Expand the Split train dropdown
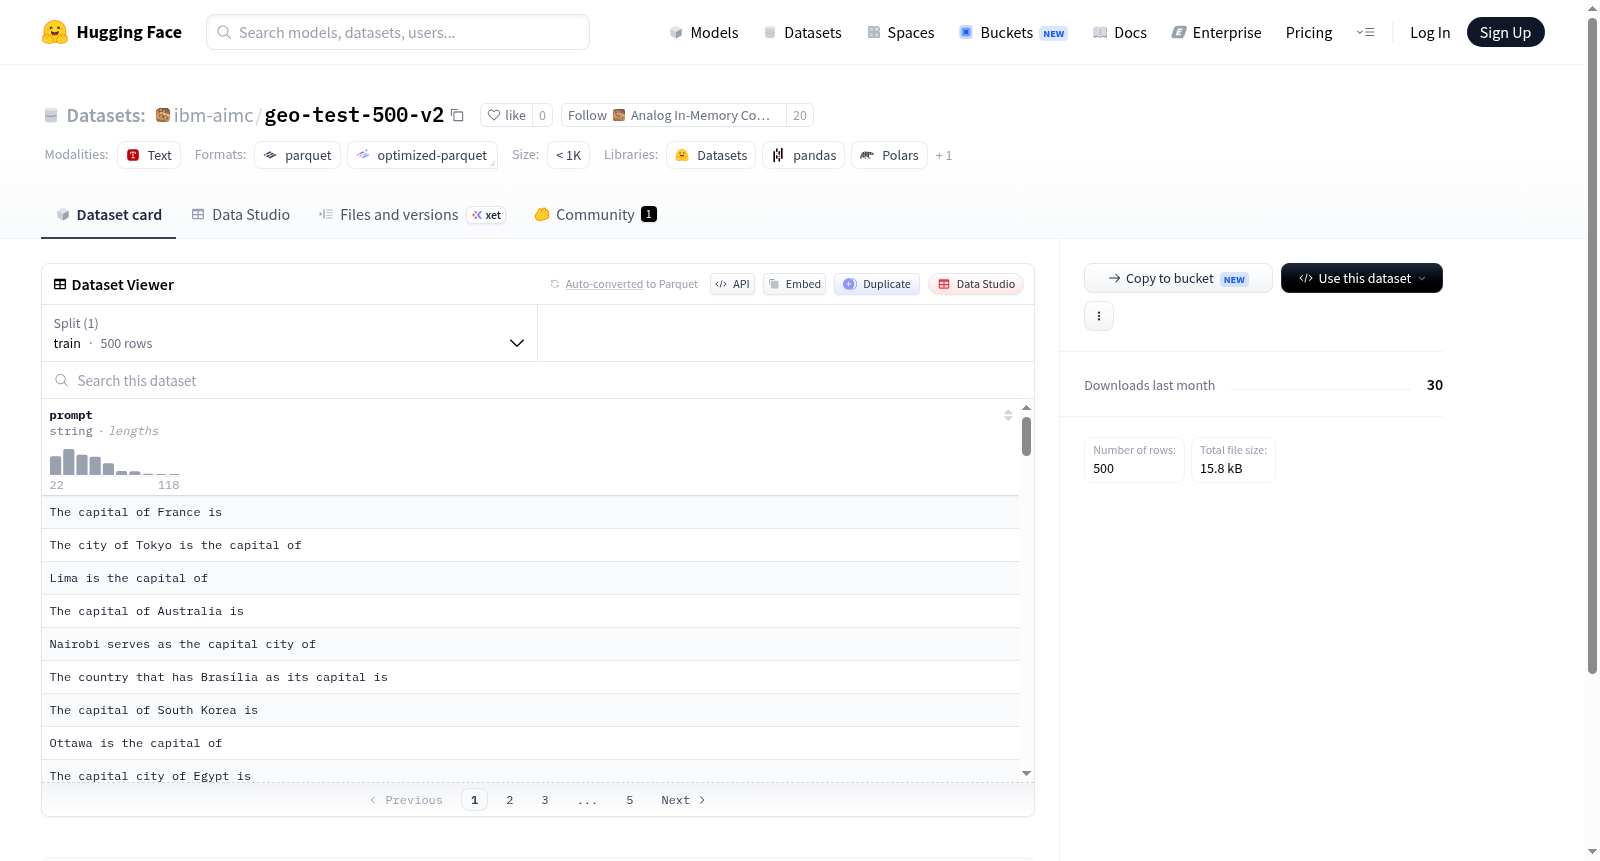This screenshot has width=1600, height=861. (x=289, y=333)
